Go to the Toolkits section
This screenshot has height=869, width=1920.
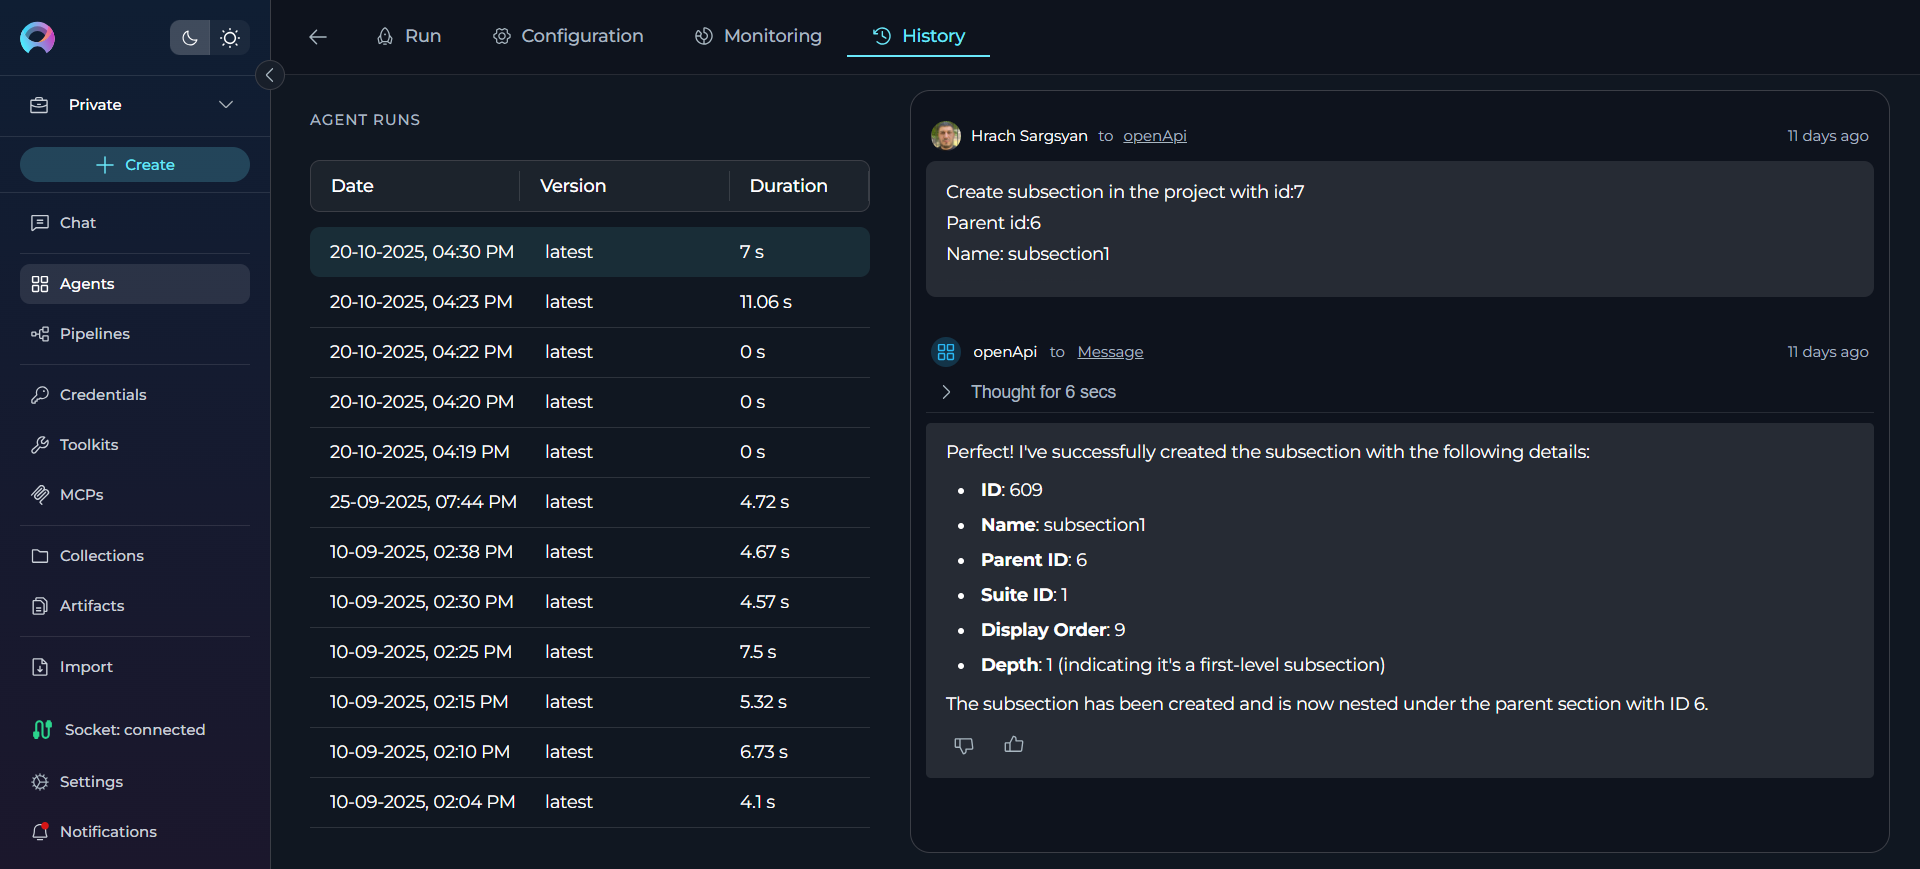point(89,444)
